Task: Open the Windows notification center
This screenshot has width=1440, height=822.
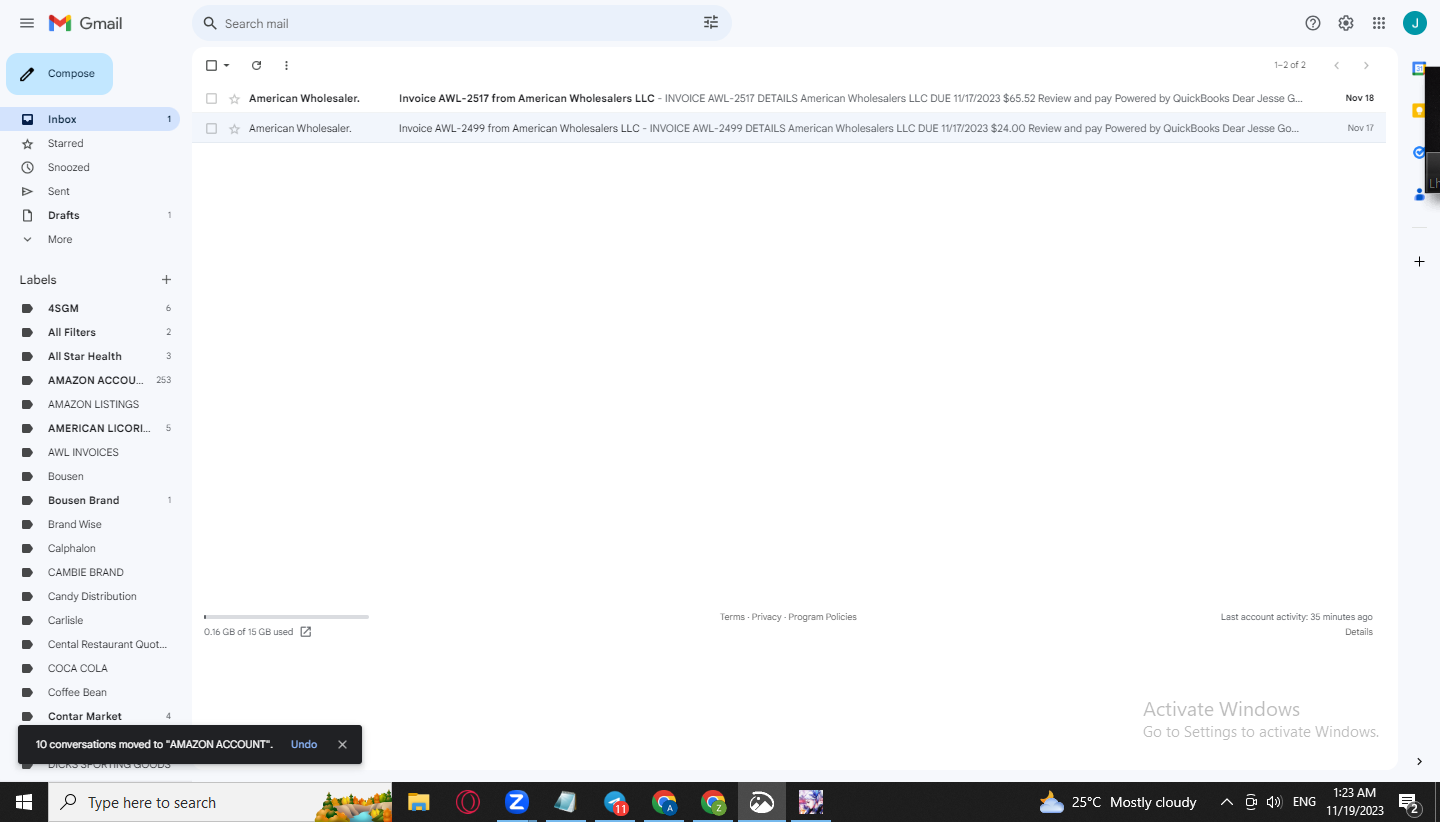Action: (x=1409, y=802)
